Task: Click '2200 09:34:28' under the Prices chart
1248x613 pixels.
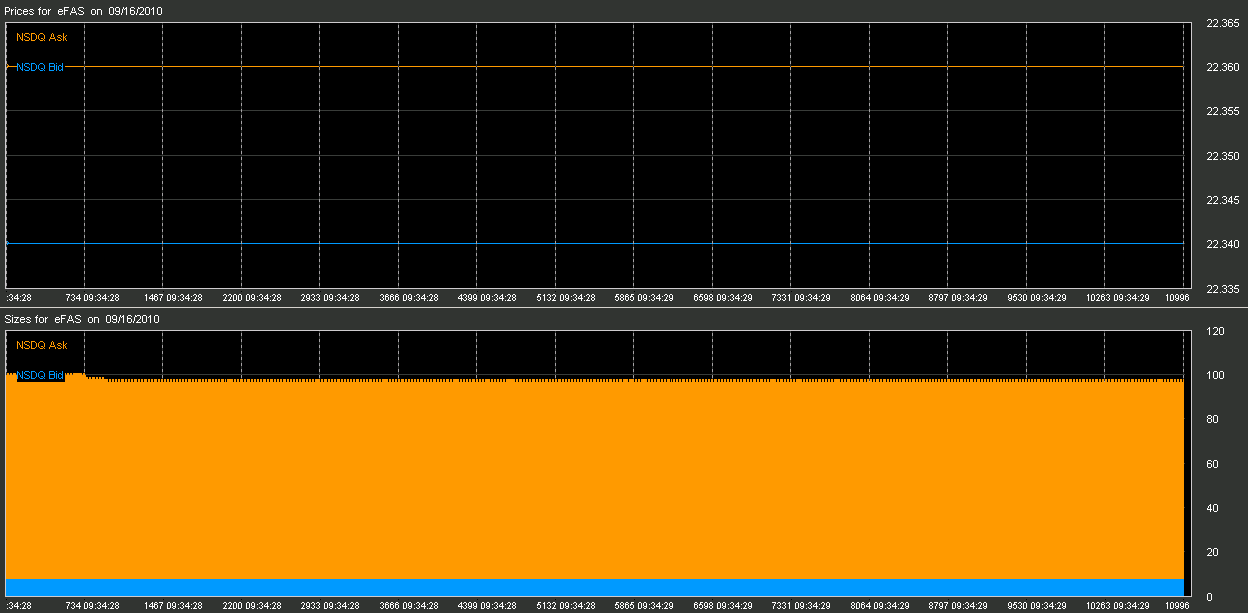Action: (252, 298)
